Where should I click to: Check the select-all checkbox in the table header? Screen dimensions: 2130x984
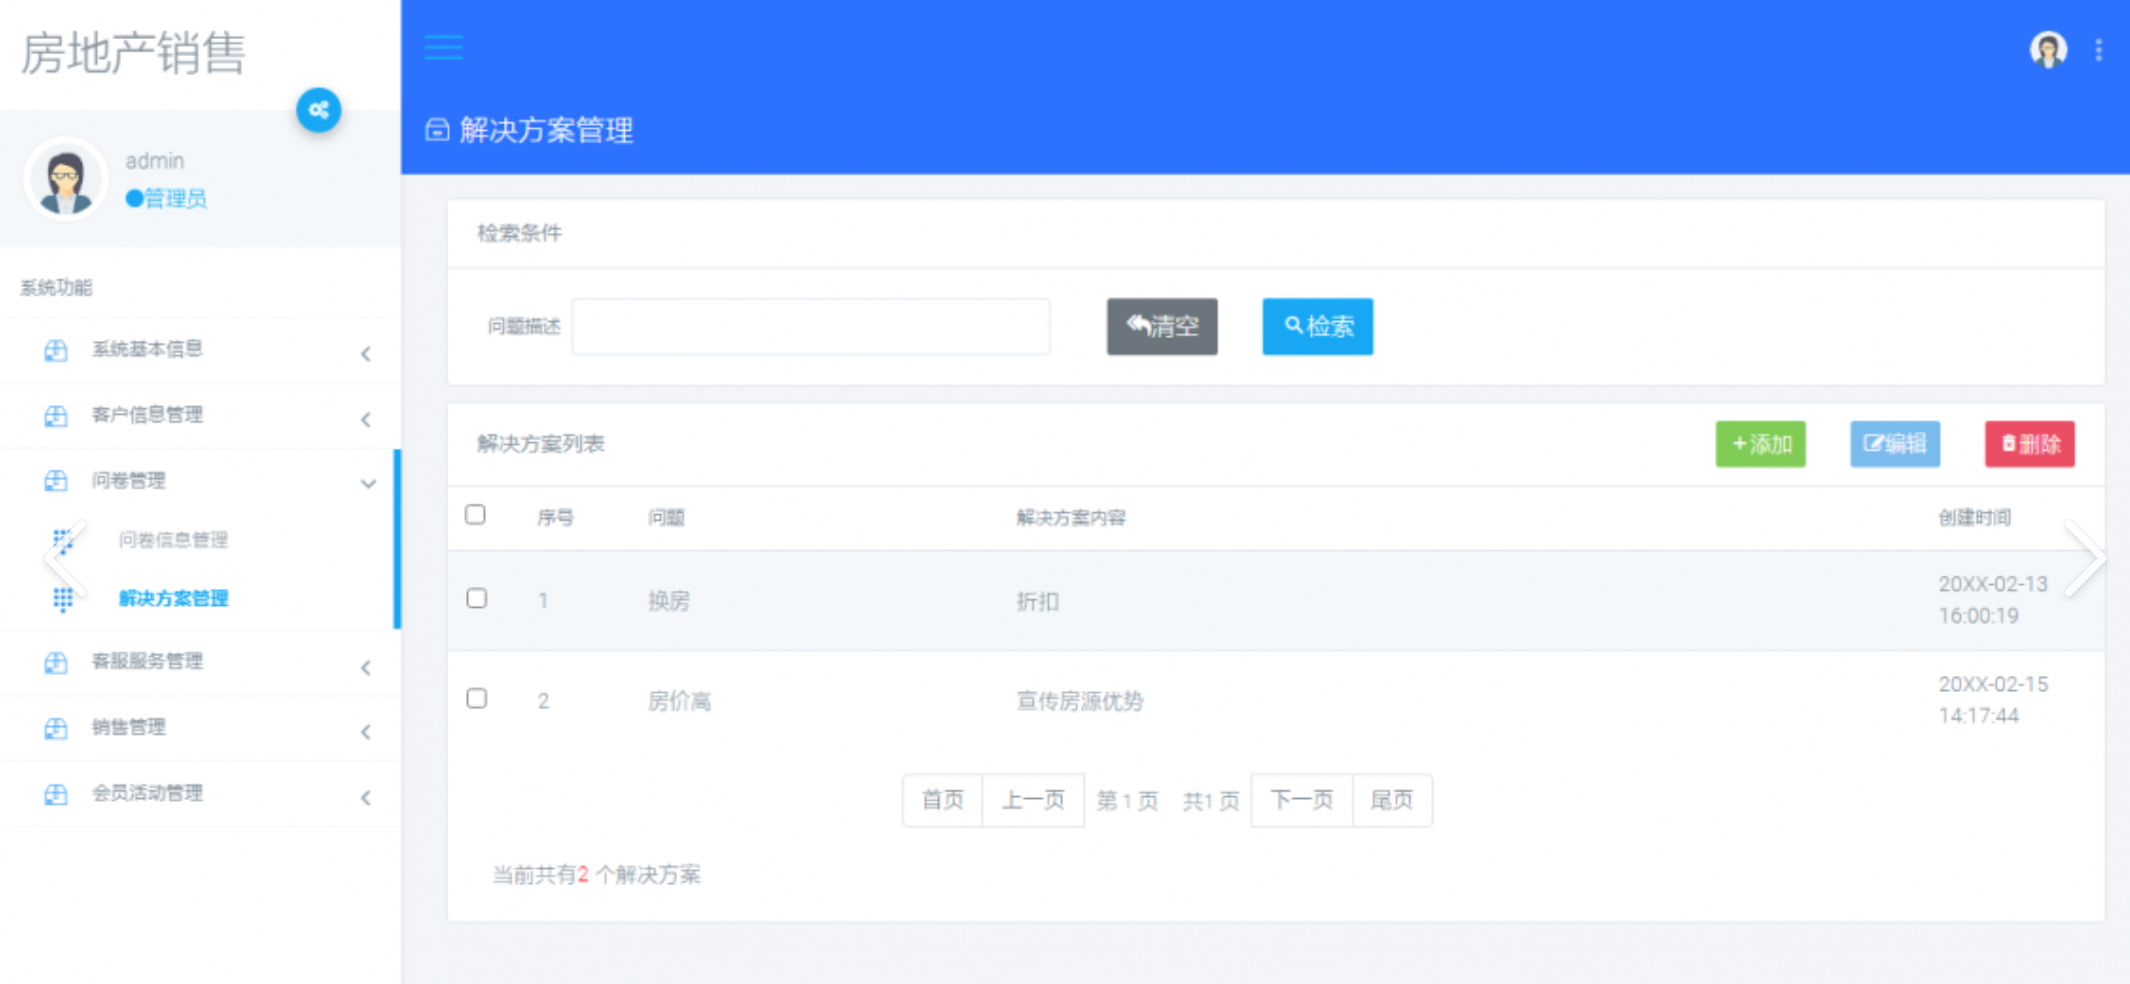pyautogui.click(x=475, y=514)
